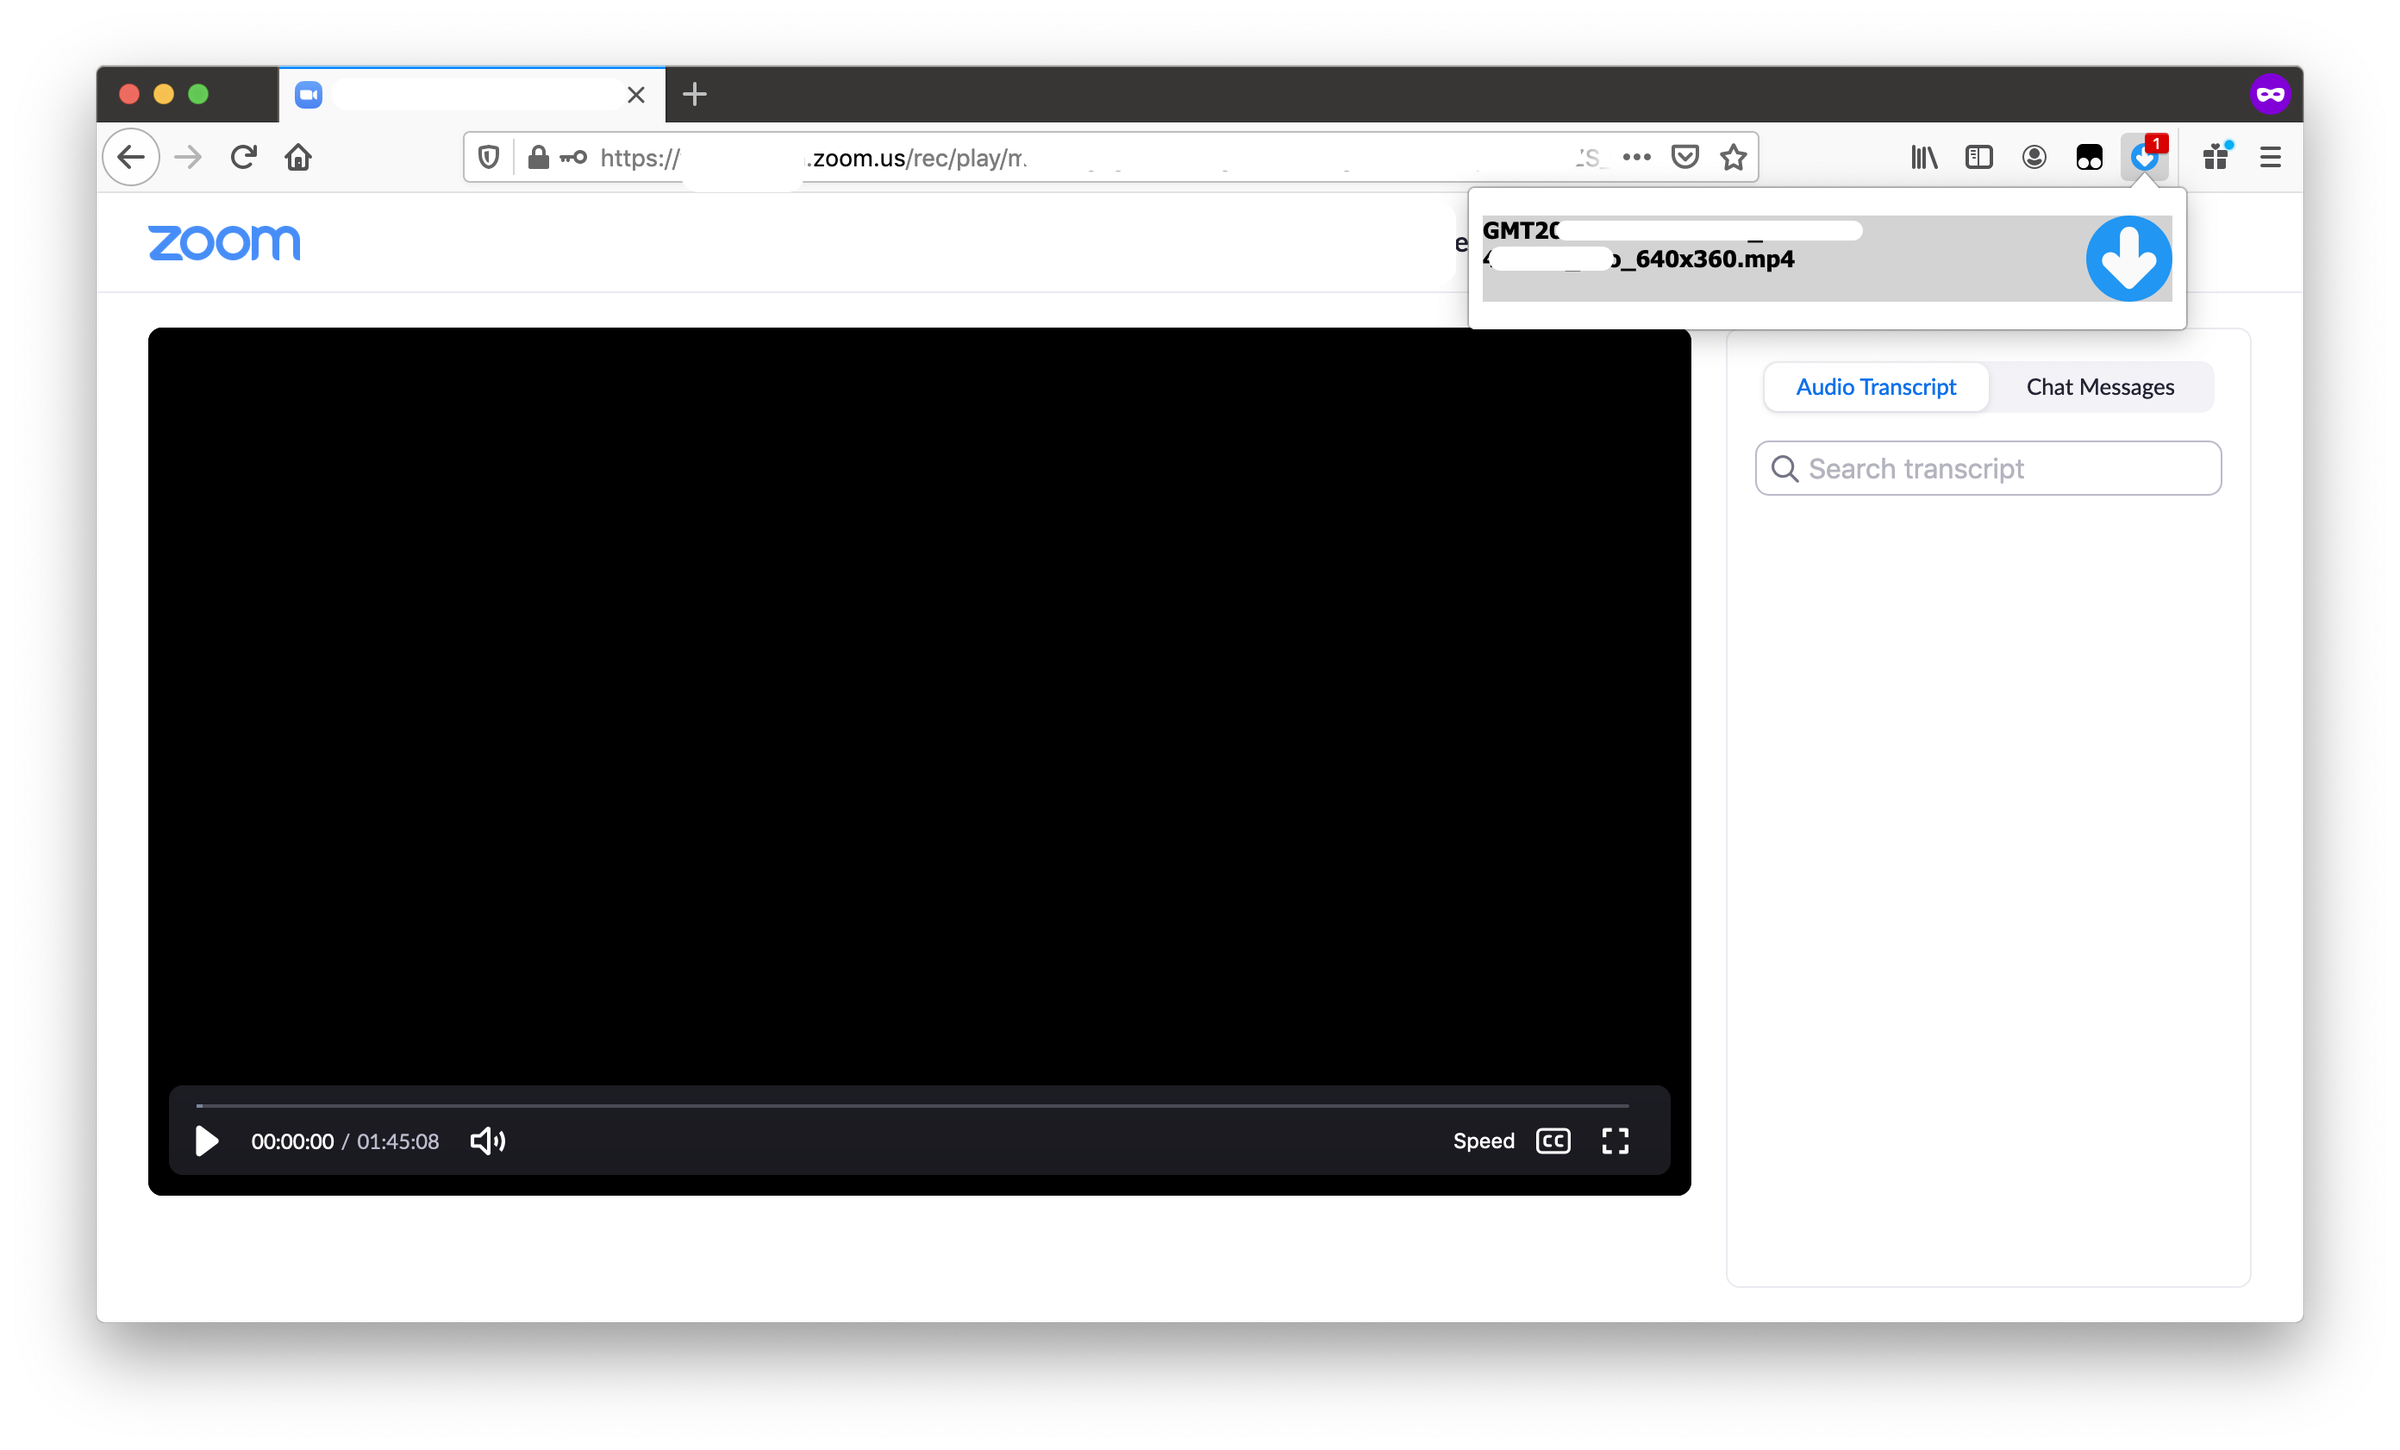This screenshot has height=1450, width=2400.
Task: Select the Chat Messages tab
Action: (x=2100, y=386)
